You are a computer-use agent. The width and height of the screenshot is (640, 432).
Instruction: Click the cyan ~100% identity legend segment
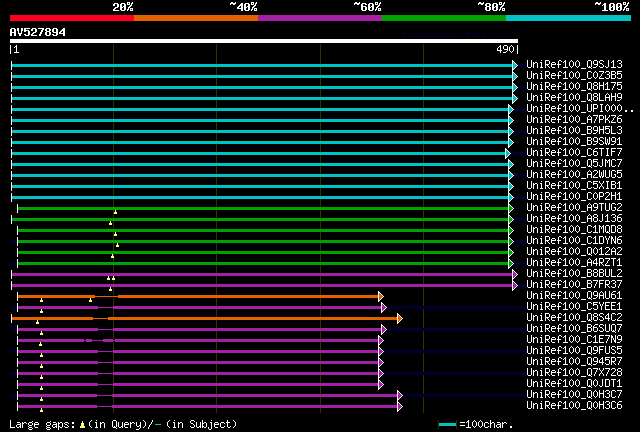coord(569,18)
